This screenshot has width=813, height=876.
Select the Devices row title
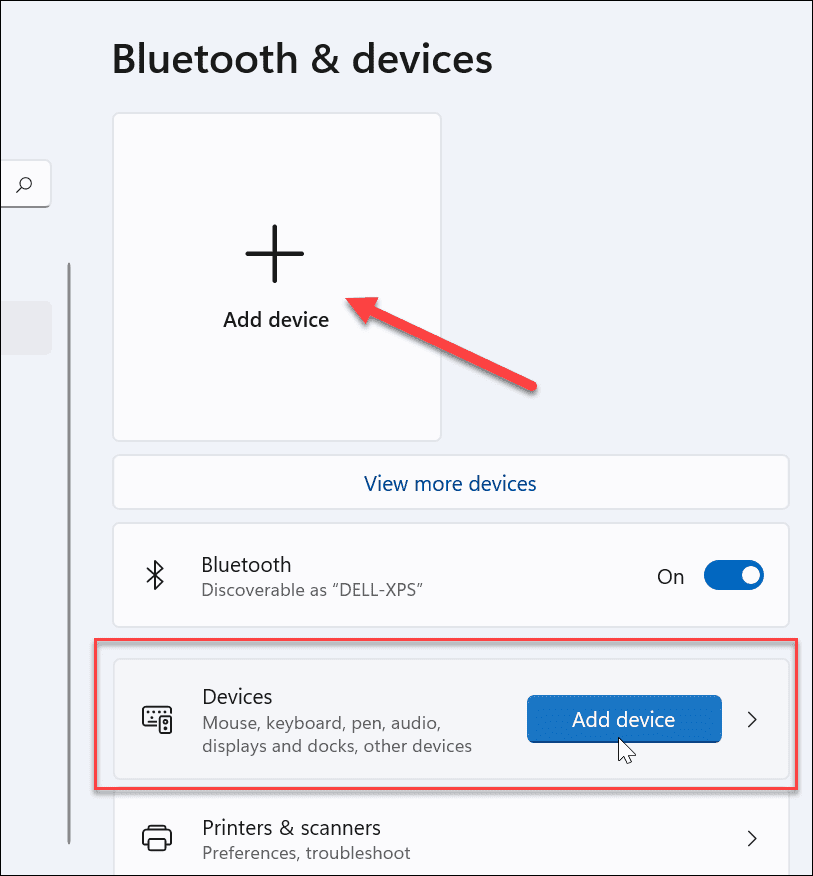(237, 696)
